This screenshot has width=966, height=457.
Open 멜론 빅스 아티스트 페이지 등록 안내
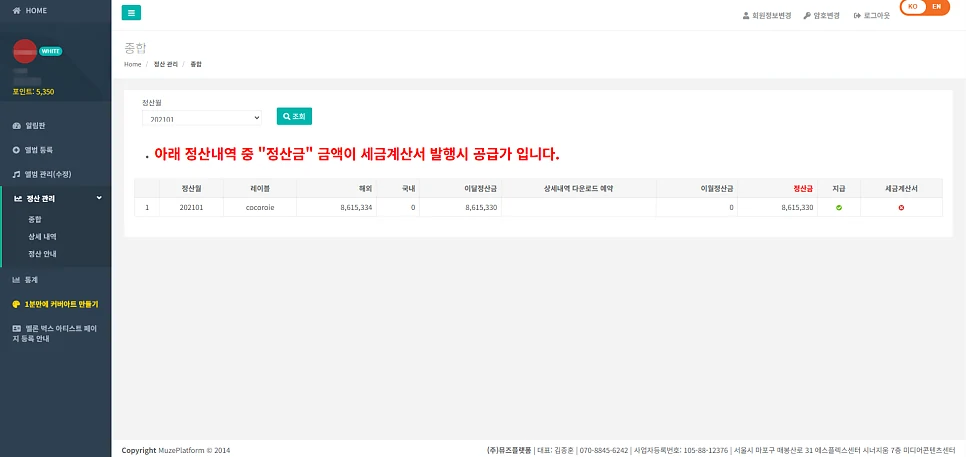pos(55,333)
